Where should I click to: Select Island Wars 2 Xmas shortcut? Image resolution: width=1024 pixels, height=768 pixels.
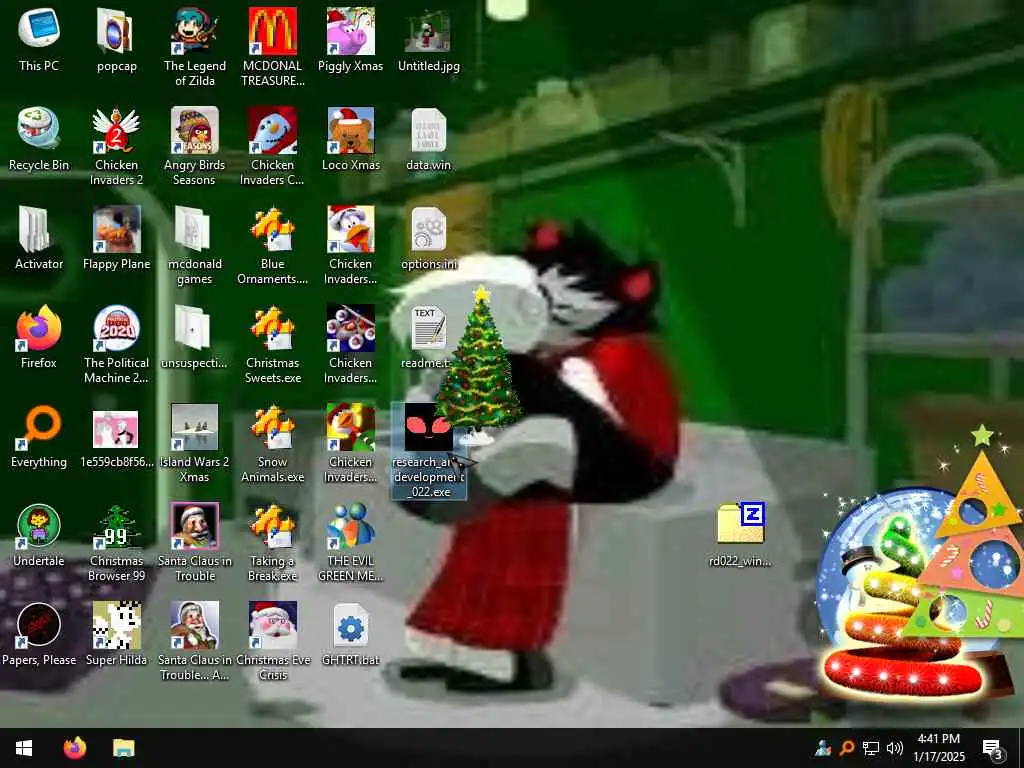[195, 442]
